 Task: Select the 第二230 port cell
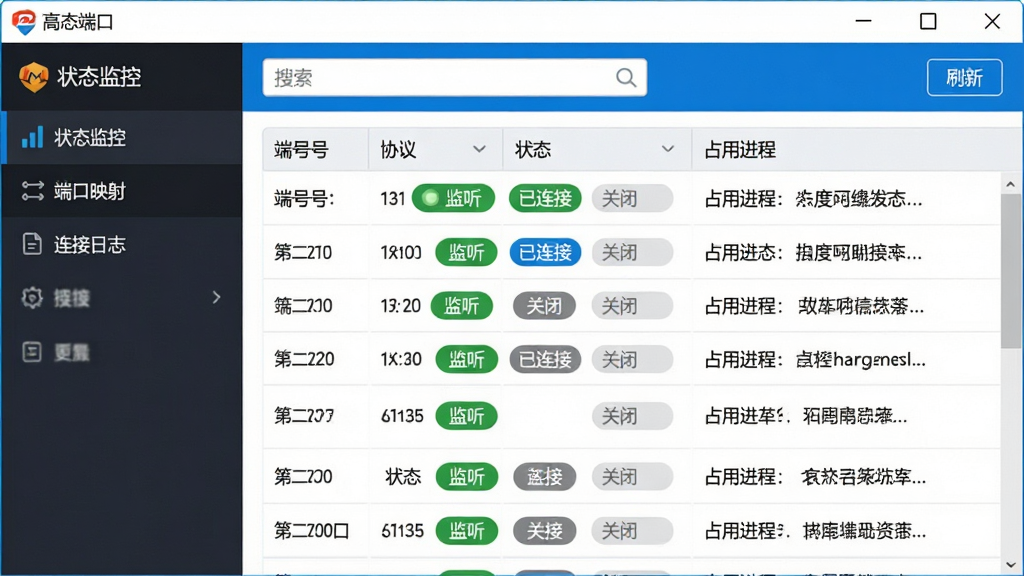[x=303, y=306]
